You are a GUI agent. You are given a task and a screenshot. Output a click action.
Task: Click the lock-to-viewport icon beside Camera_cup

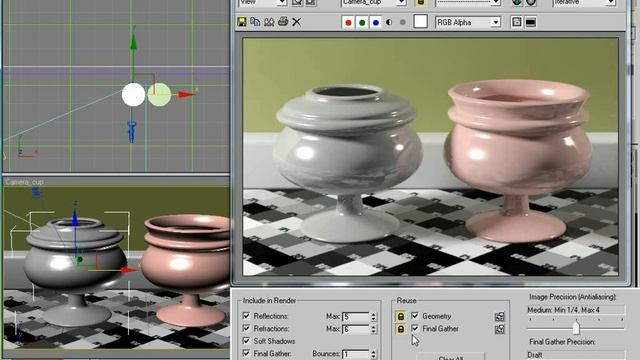tap(420, 2)
